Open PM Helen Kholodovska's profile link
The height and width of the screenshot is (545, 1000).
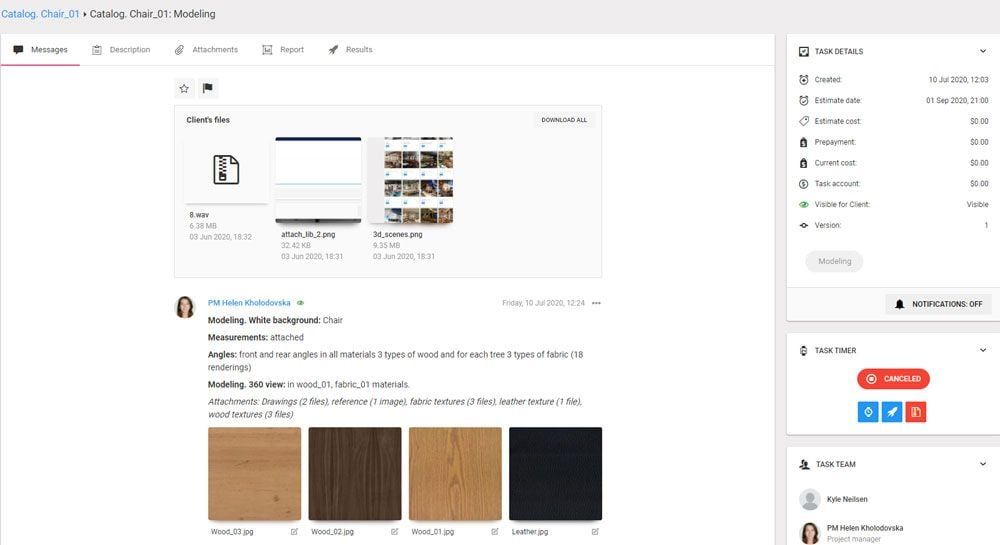click(x=249, y=303)
